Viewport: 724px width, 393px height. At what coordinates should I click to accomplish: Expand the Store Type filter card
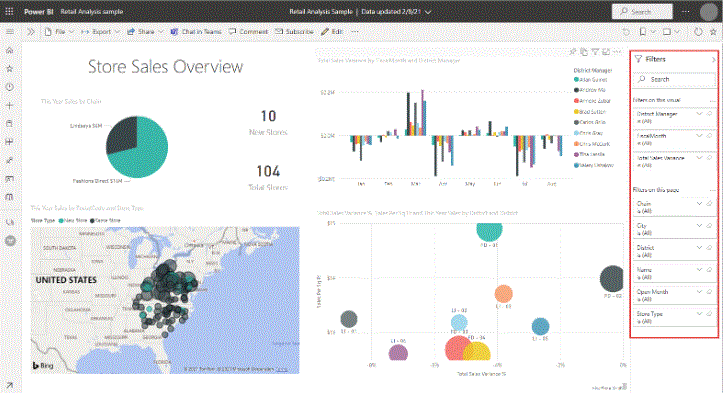coord(699,314)
